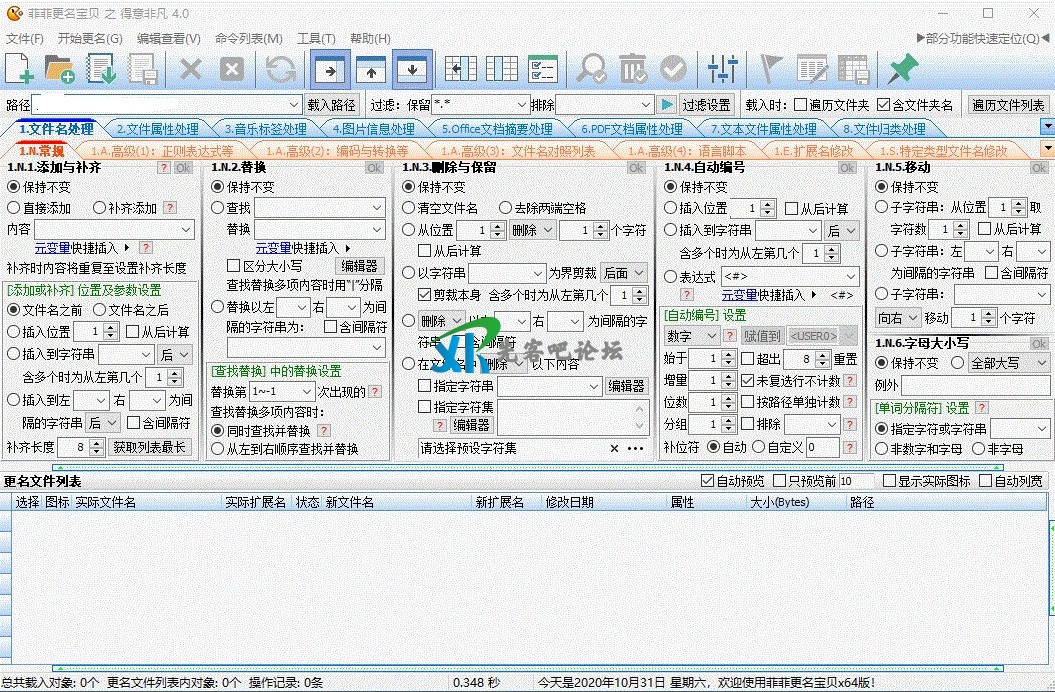Enable the 遍历文件夹 checkbox
The height and width of the screenshot is (692, 1055).
(x=800, y=105)
